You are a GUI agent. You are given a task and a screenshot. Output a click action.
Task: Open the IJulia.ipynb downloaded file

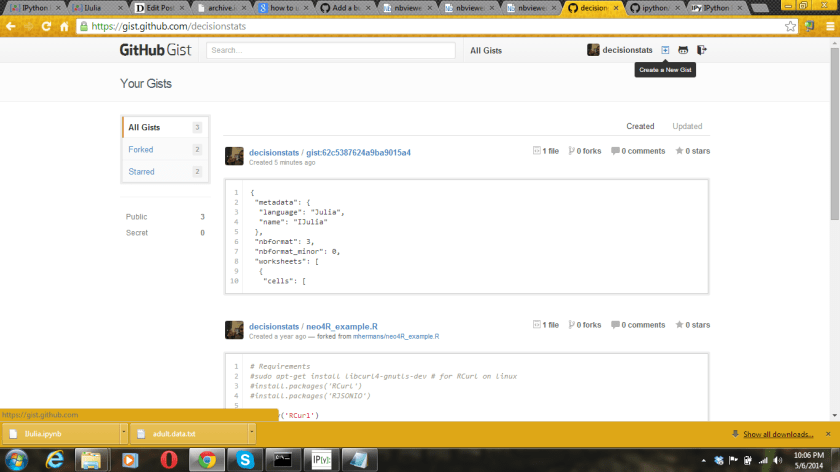[61, 433]
